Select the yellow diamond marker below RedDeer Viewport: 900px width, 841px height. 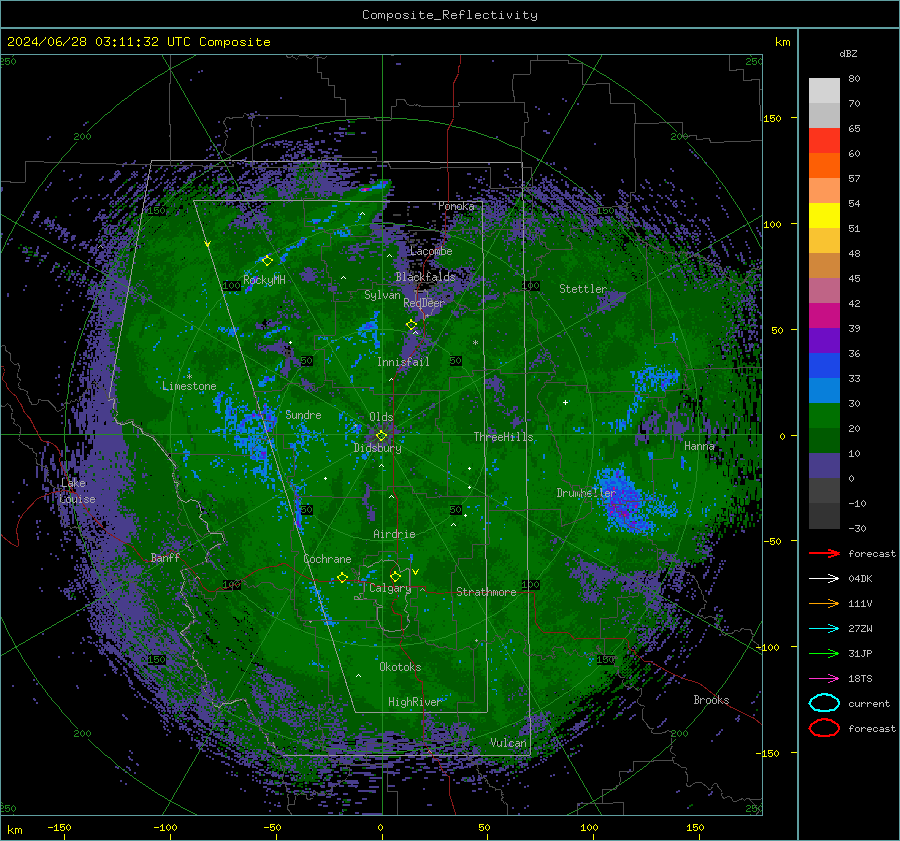click(411, 324)
